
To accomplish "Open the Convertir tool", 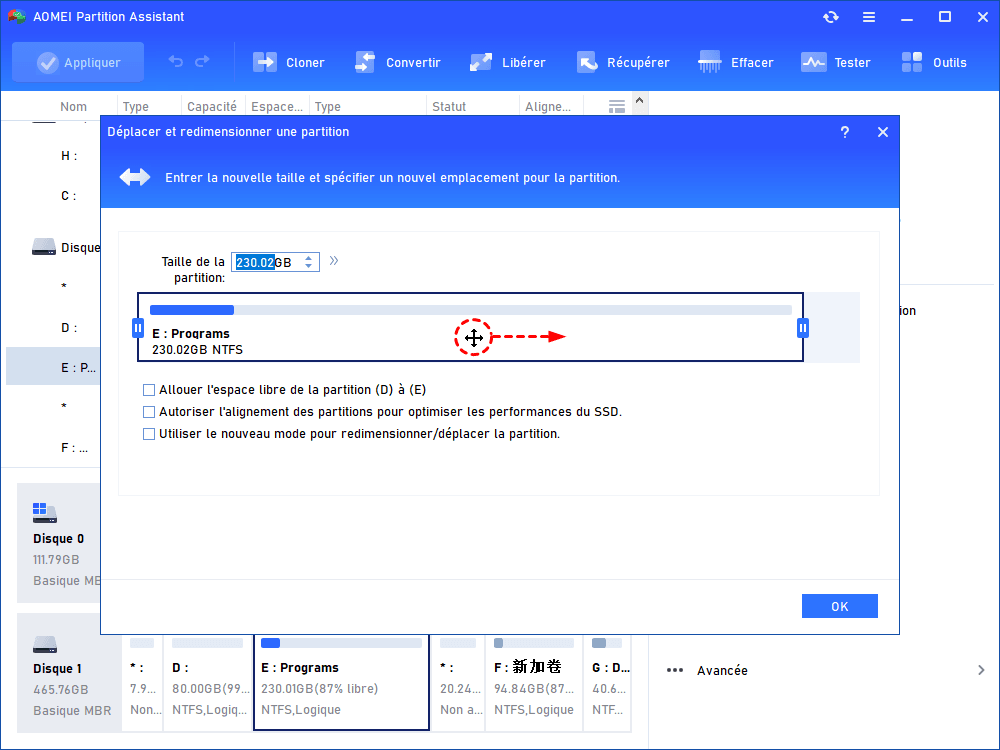I will (x=397, y=62).
